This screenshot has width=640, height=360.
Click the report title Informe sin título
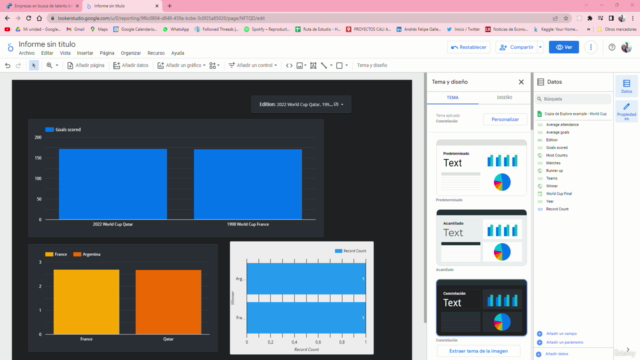click(47, 44)
